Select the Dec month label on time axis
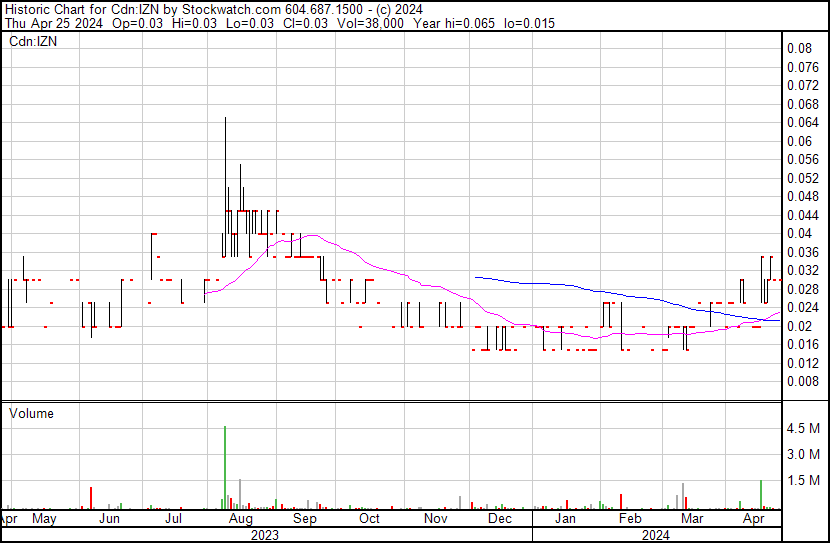830x543 pixels. (499, 520)
